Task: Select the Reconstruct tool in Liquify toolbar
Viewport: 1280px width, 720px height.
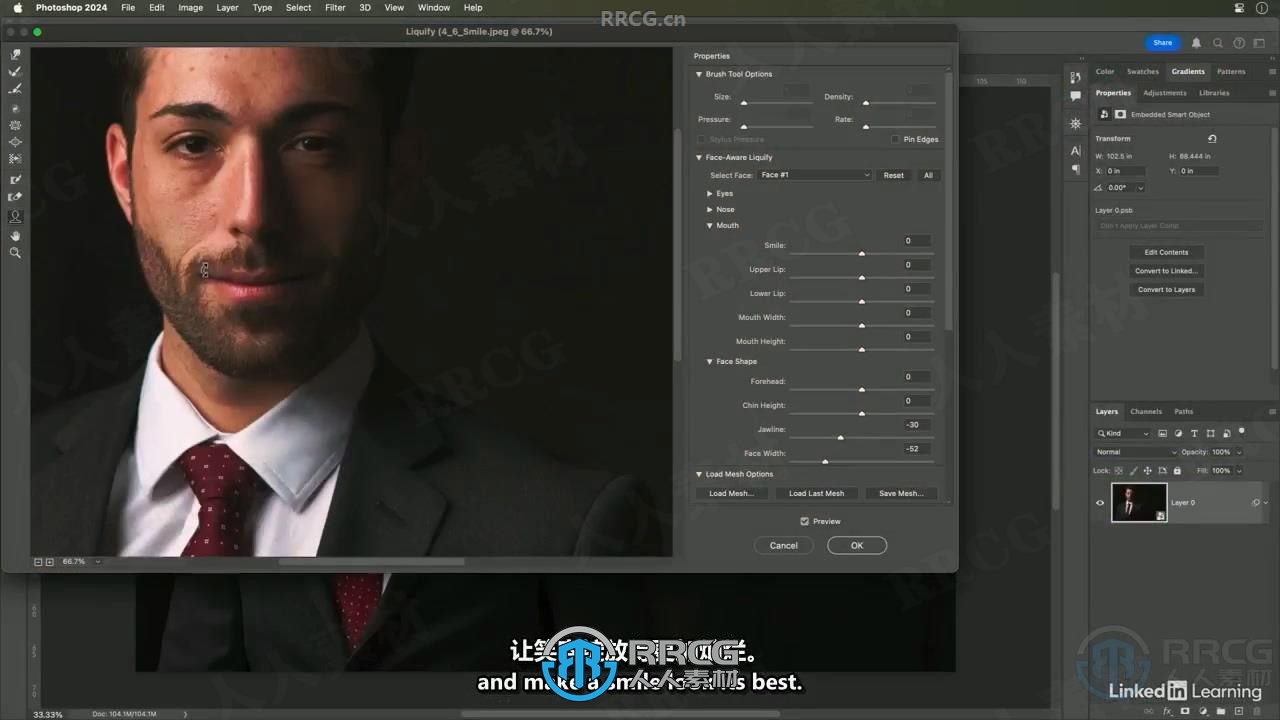Action: tap(15, 72)
